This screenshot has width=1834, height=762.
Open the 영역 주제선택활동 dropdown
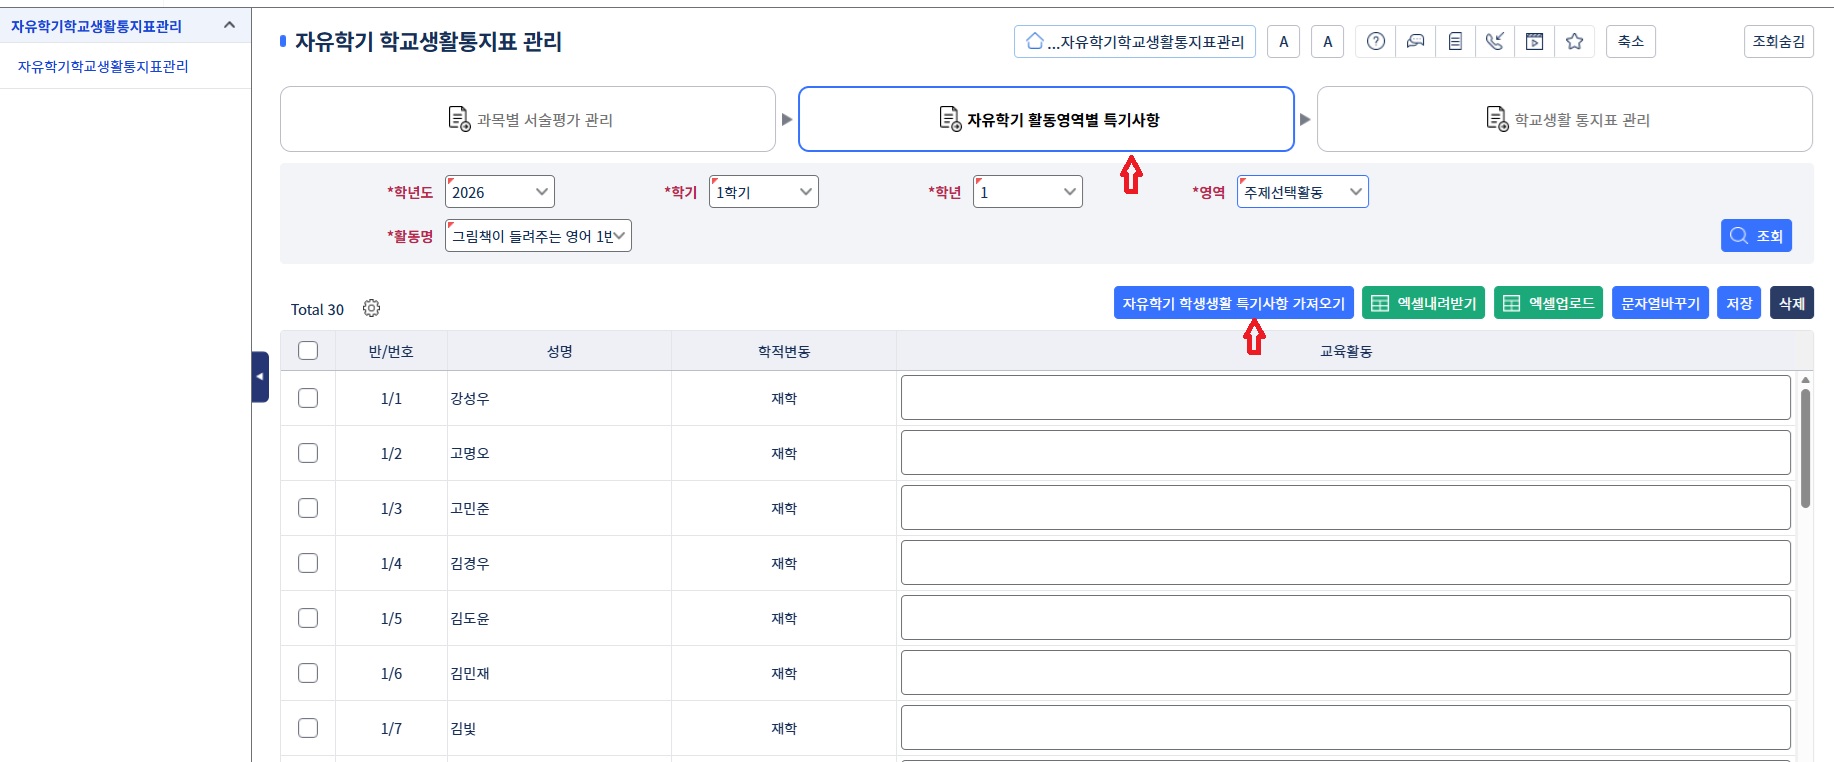1302,192
